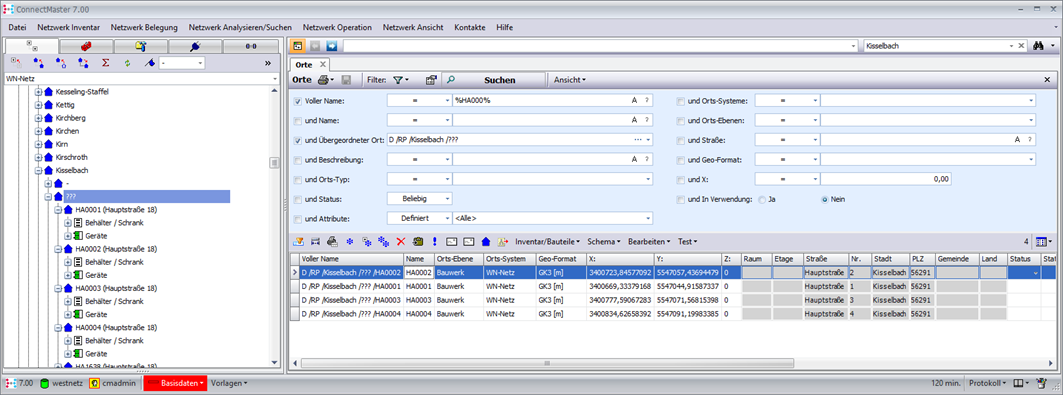Collapse the Kisselbach tree node
This screenshot has width=1063, height=395.
click(39, 171)
